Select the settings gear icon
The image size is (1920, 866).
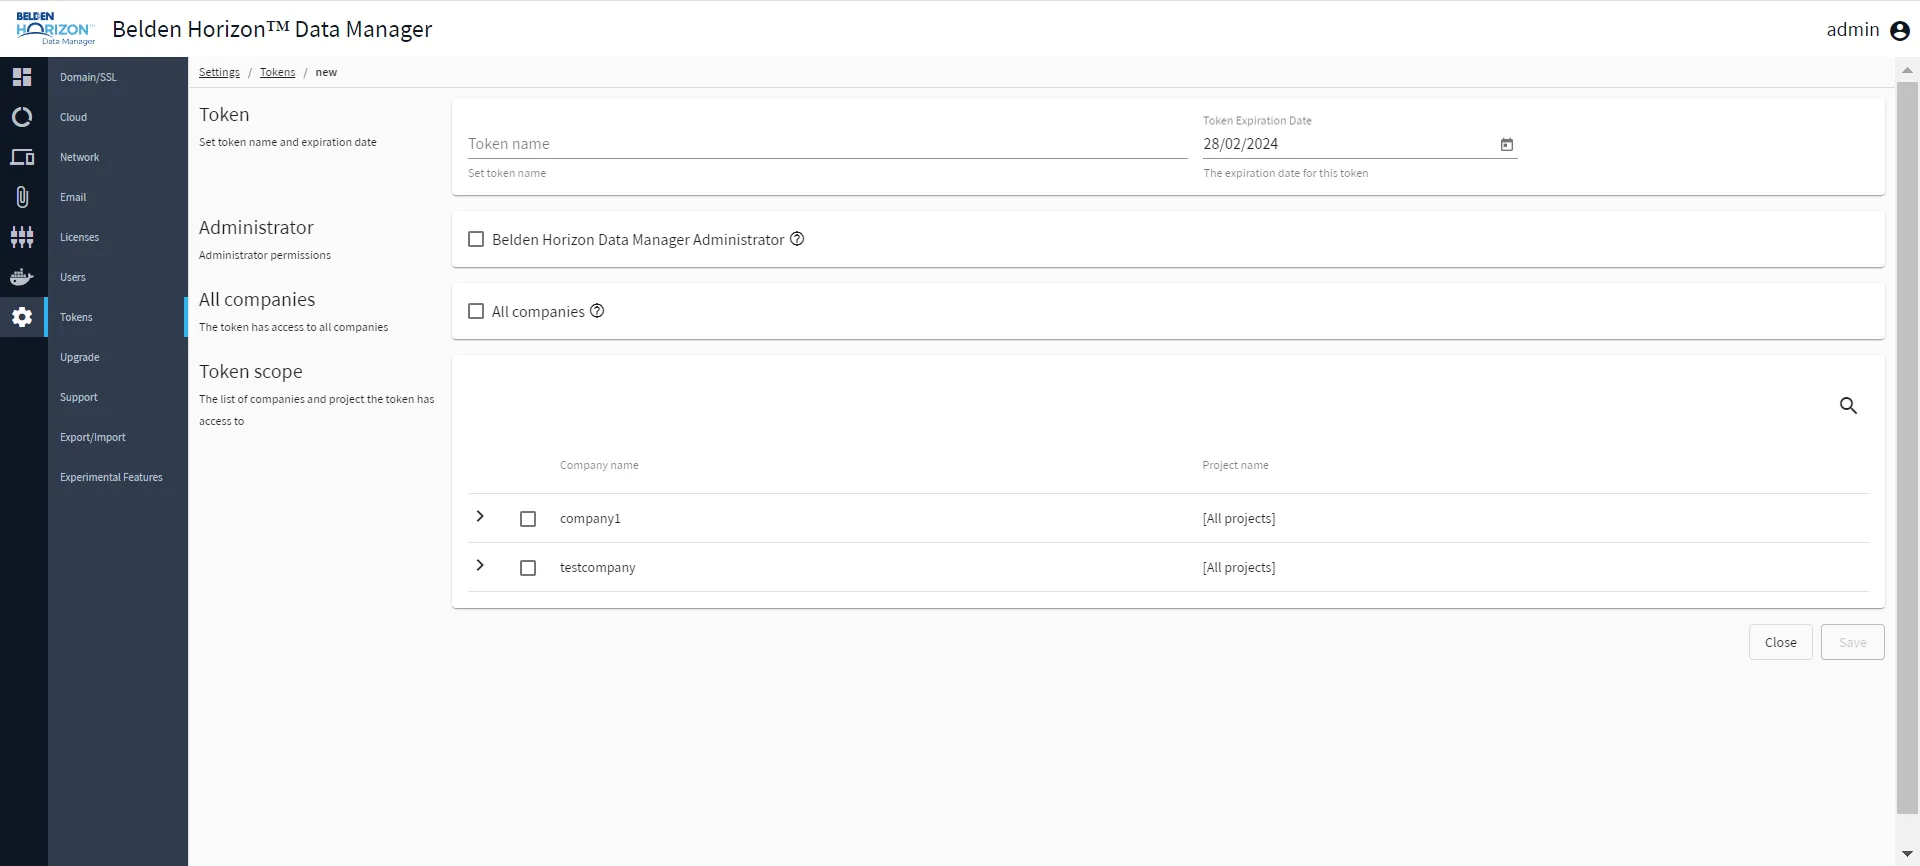(22, 317)
